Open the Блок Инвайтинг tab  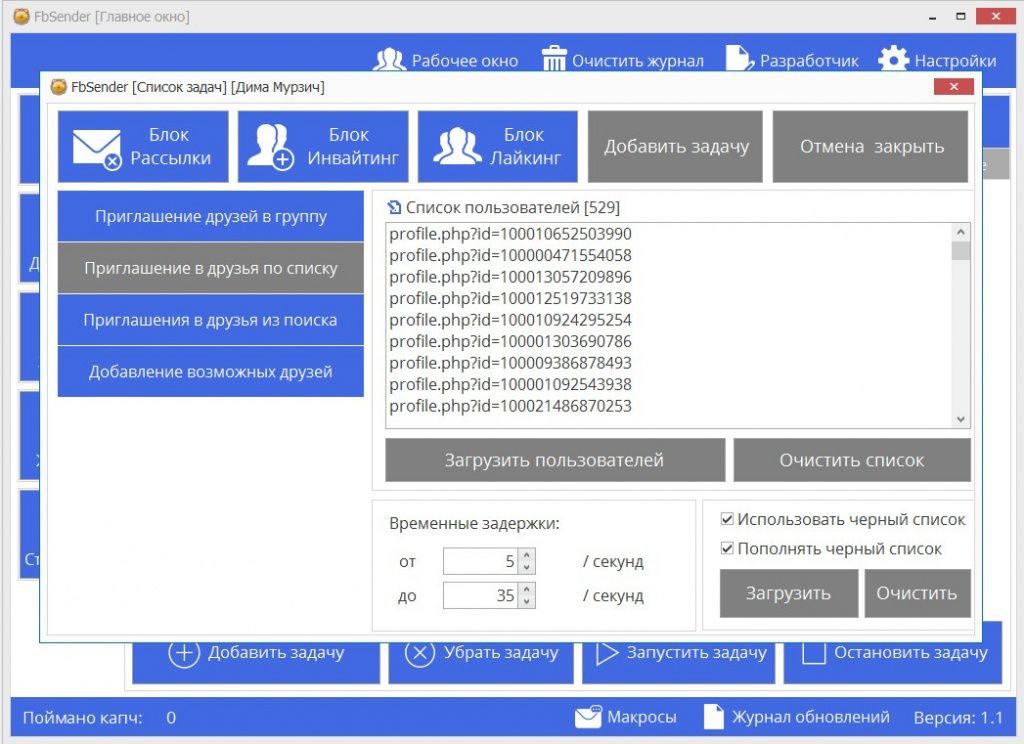pos(323,146)
